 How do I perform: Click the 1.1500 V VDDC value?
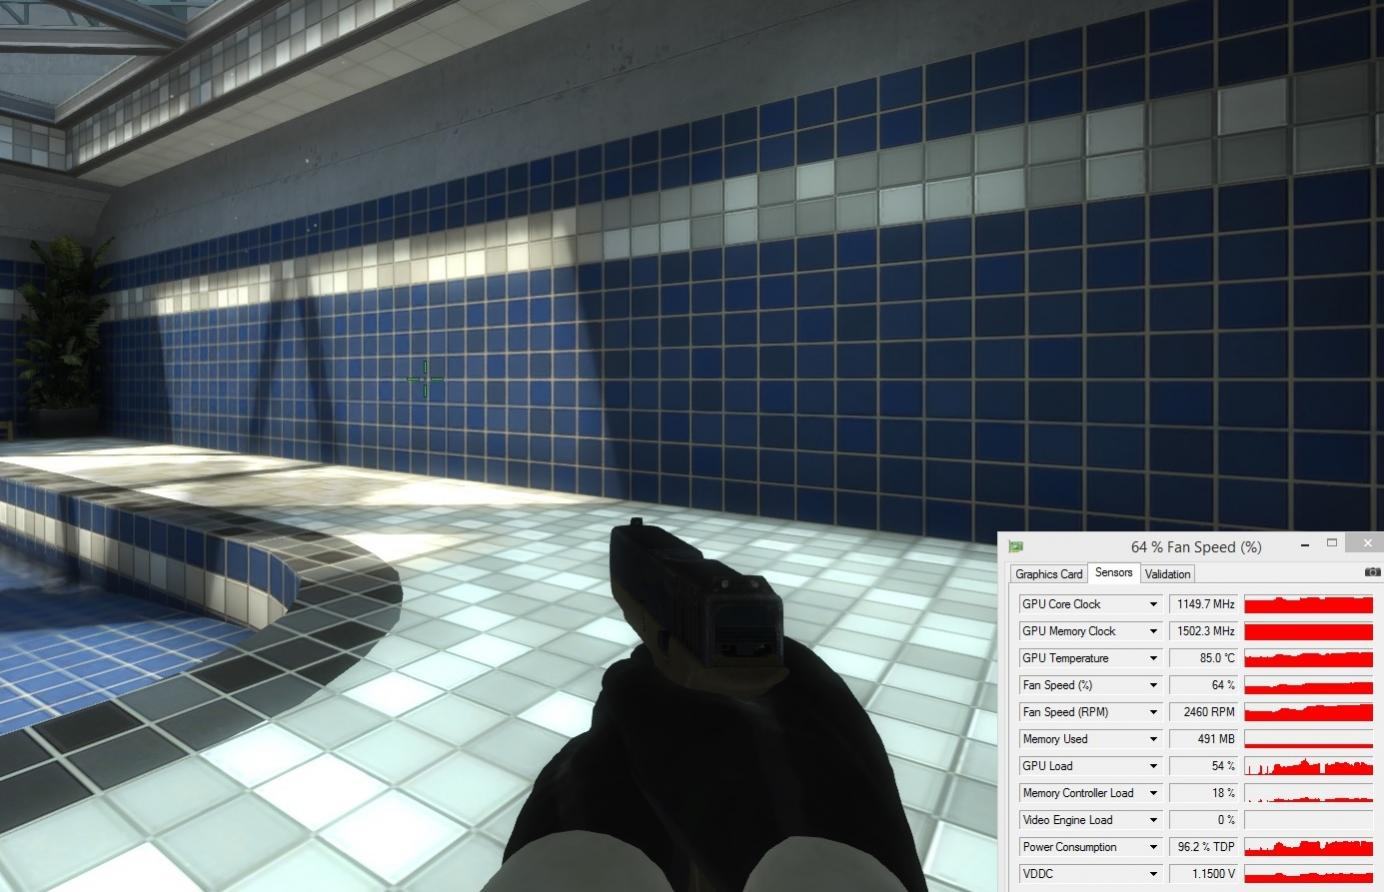click(1204, 874)
